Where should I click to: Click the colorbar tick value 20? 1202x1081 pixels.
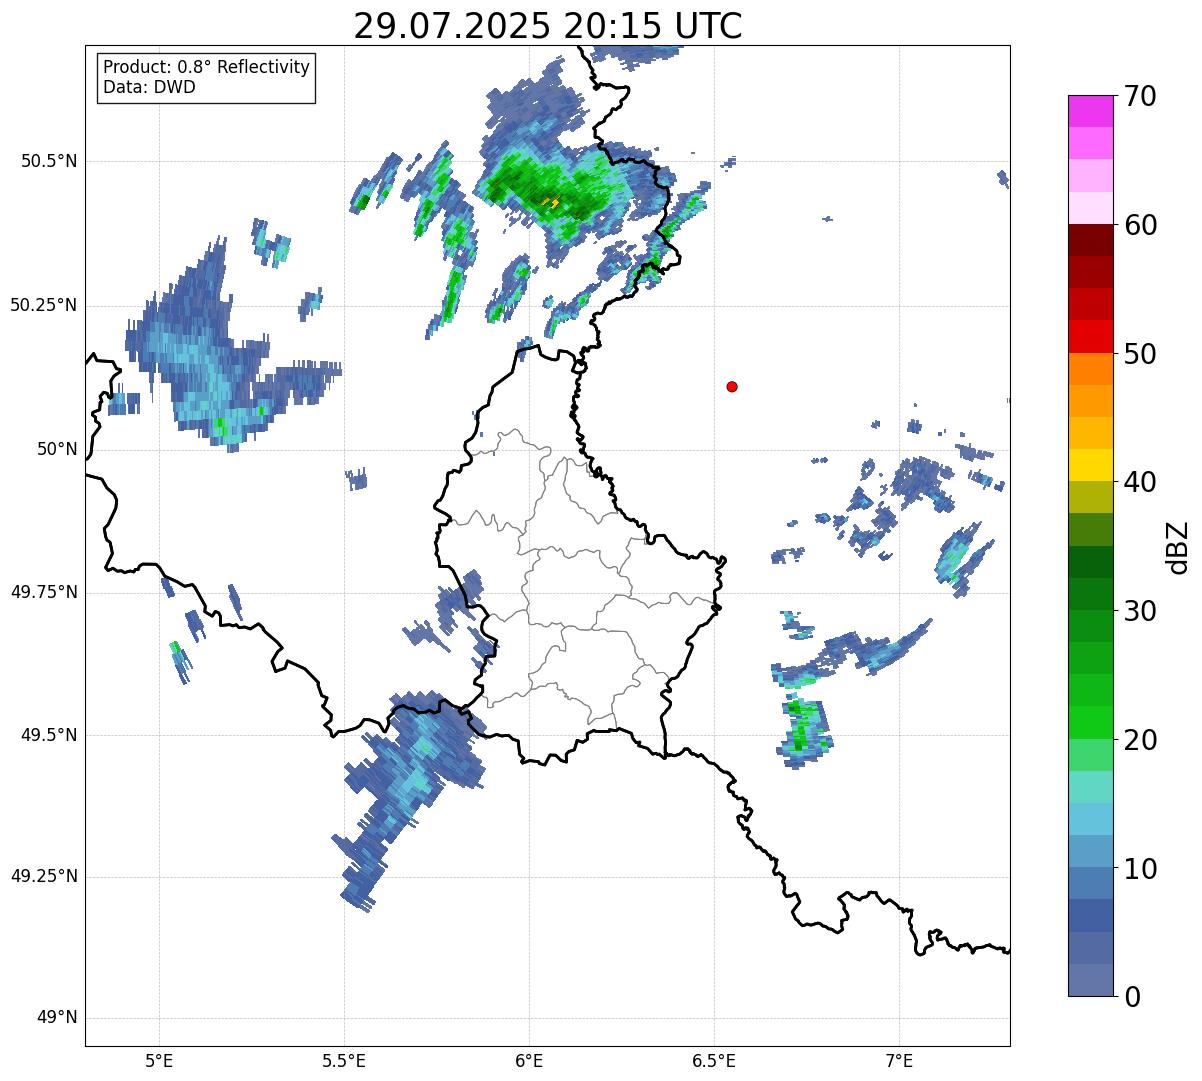click(x=1140, y=740)
